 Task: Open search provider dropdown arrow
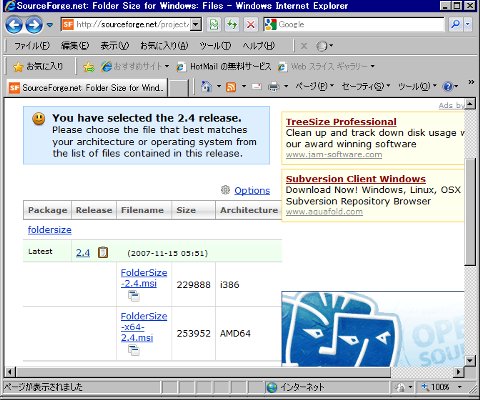pyautogui.click(x=468, y=24)
